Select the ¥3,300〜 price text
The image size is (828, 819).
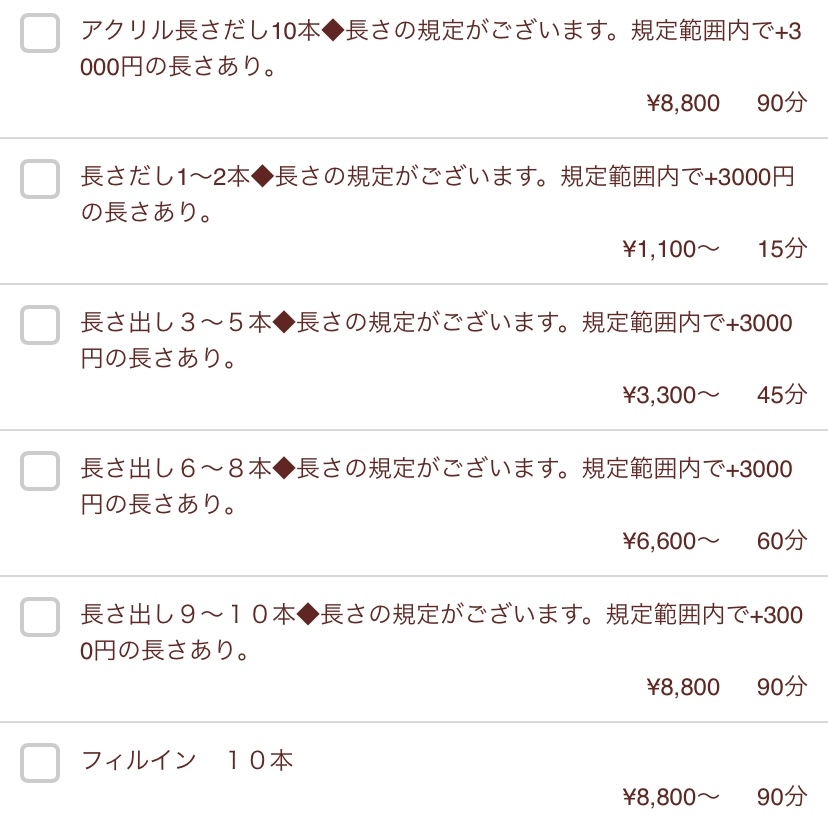pyautogui.click(x=671, y=394)
